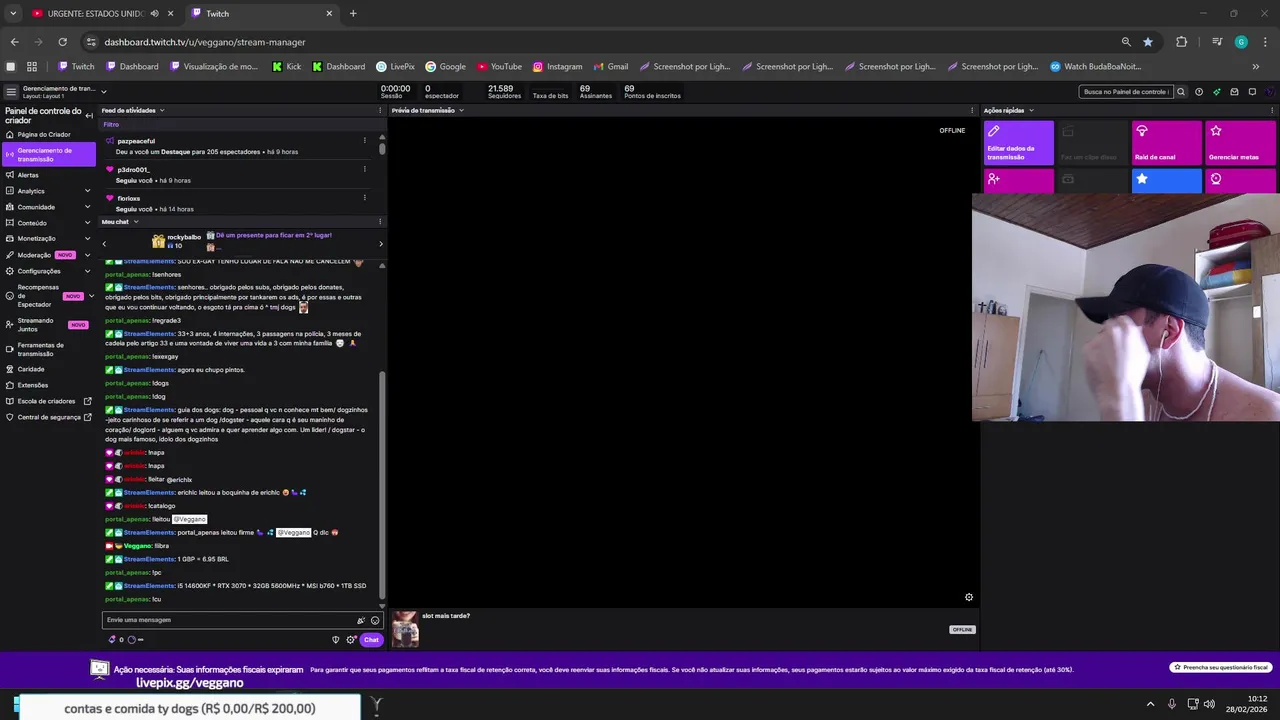The height and width of the screenshot is (720, 1280).
Task: Click Editar dados da transmissão quick action
Action: [1019, 143]
